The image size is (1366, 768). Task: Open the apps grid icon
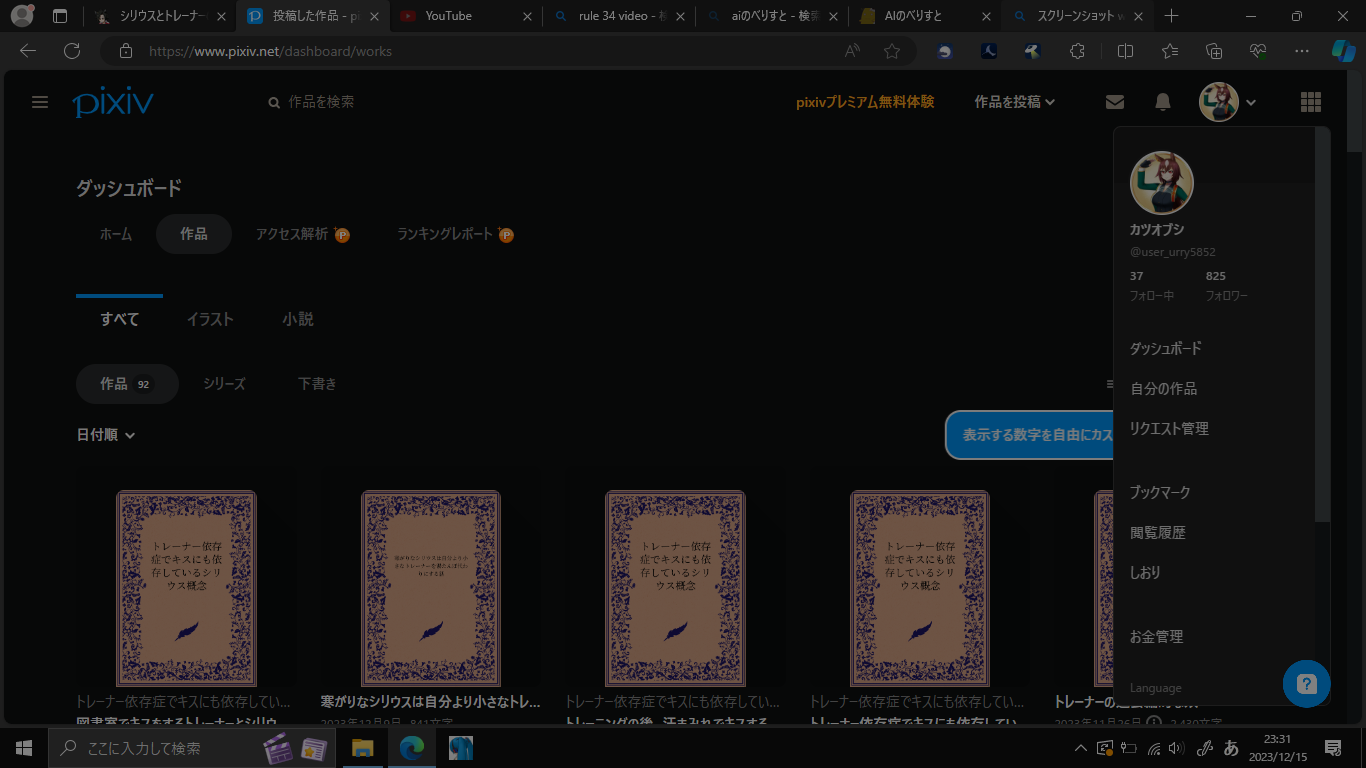click(x=1310, y=102)
